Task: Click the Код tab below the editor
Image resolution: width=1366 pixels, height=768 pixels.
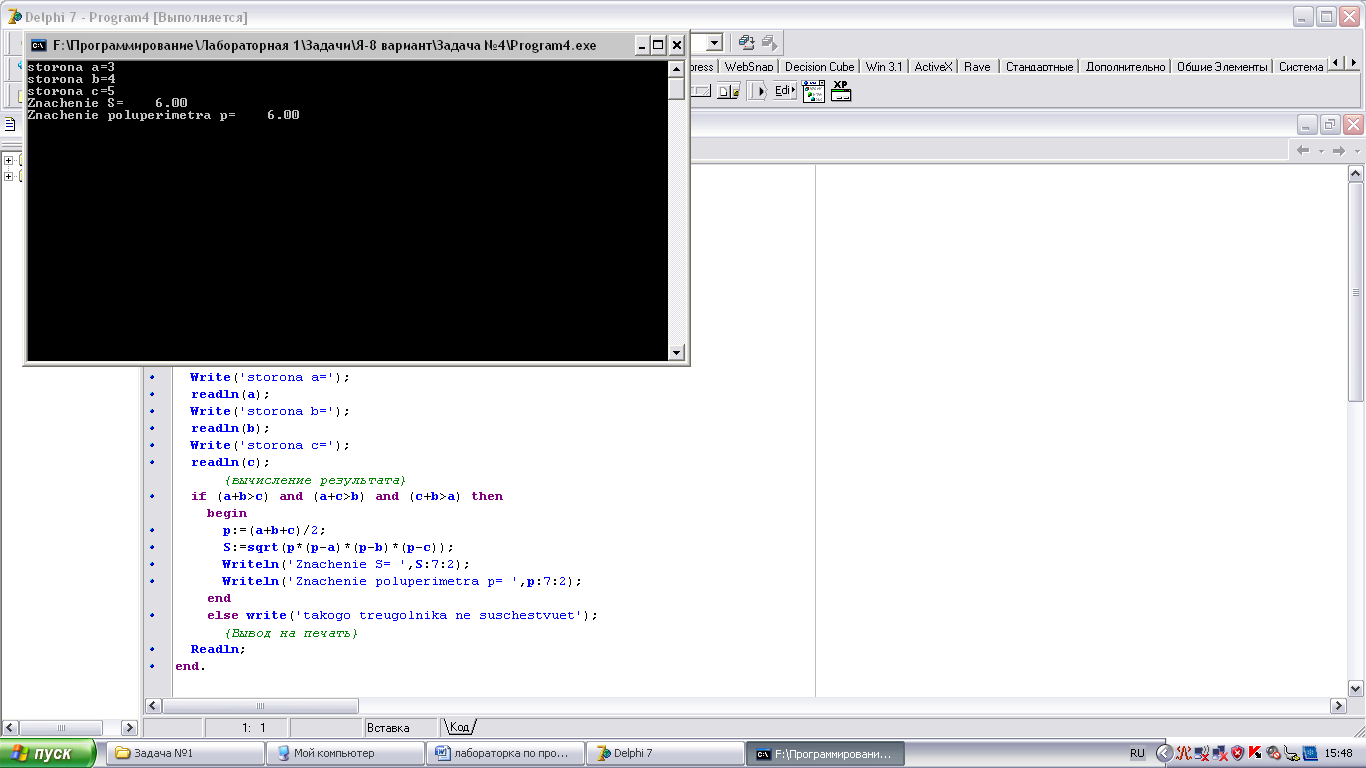Action: pyautogui.click(x=460, y=727)
